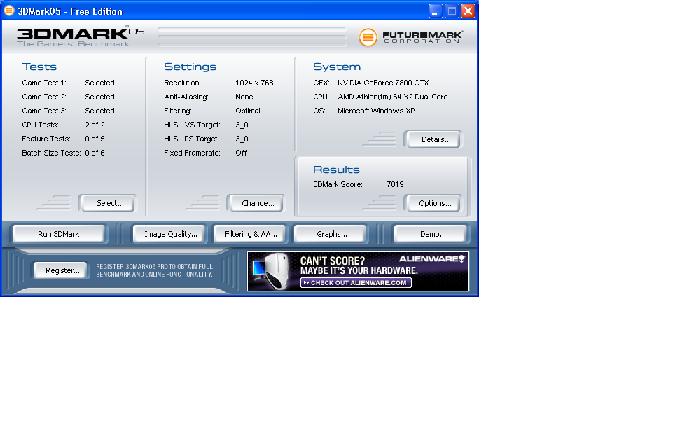Click the Batch Size Tests row
Image resolution: width=684 pixels, height=424 pixels.
[x=63, y=153]
